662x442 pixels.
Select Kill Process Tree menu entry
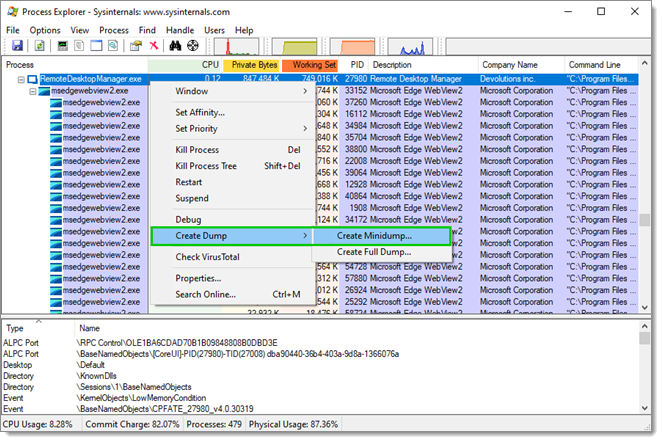tap(233, 166)
